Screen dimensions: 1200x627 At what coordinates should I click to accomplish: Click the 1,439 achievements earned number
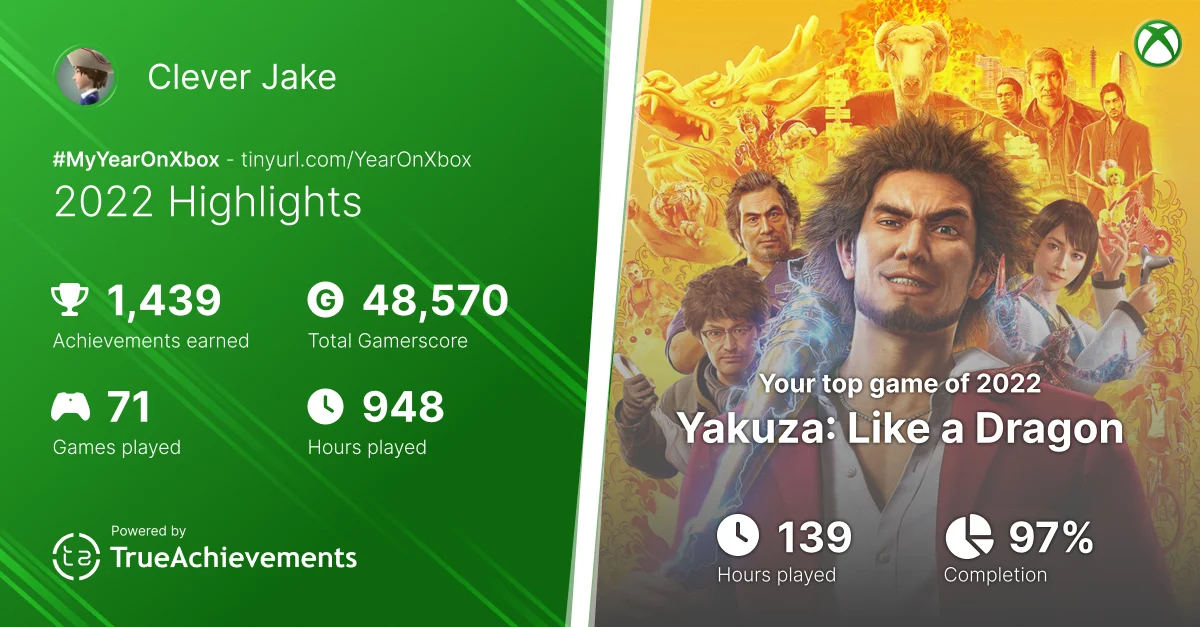[163, 300]
